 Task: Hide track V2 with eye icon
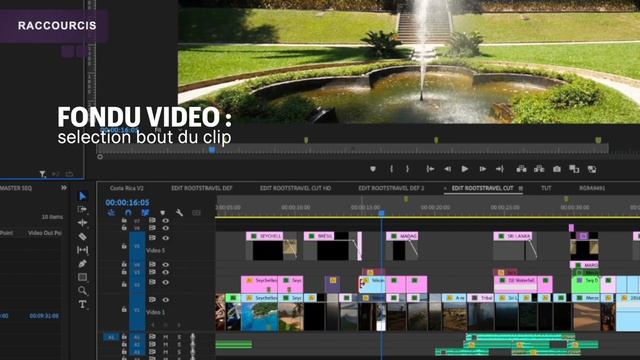point(165,282)
